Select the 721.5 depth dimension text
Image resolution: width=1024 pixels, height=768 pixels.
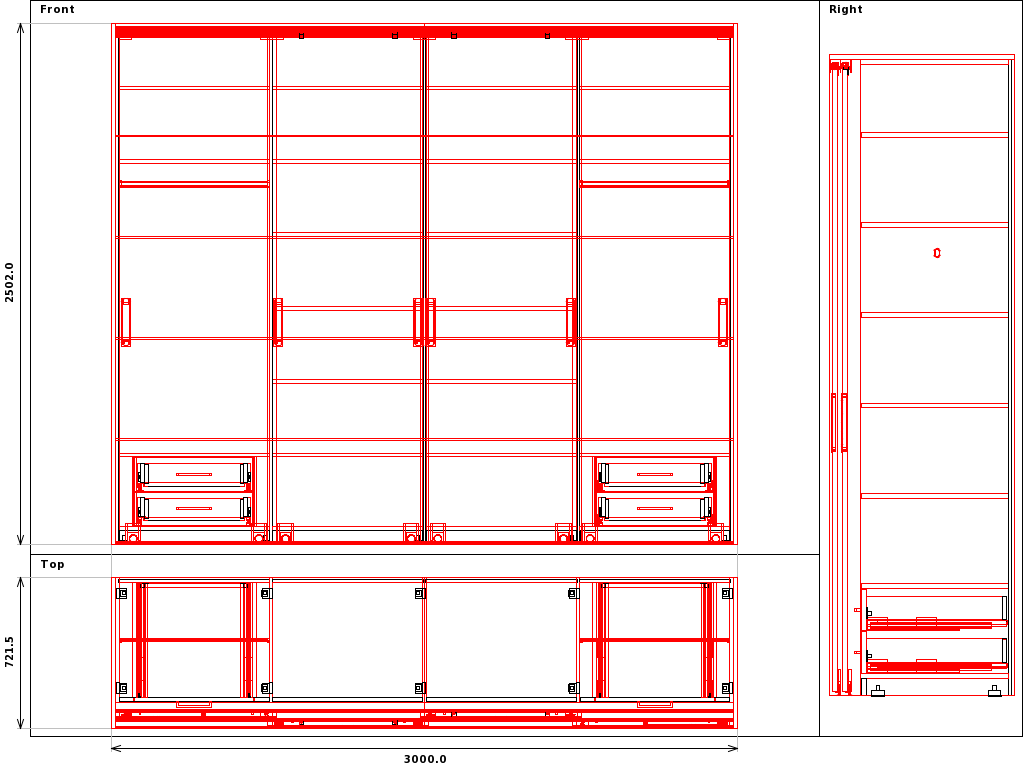click(x=10, y=652)
